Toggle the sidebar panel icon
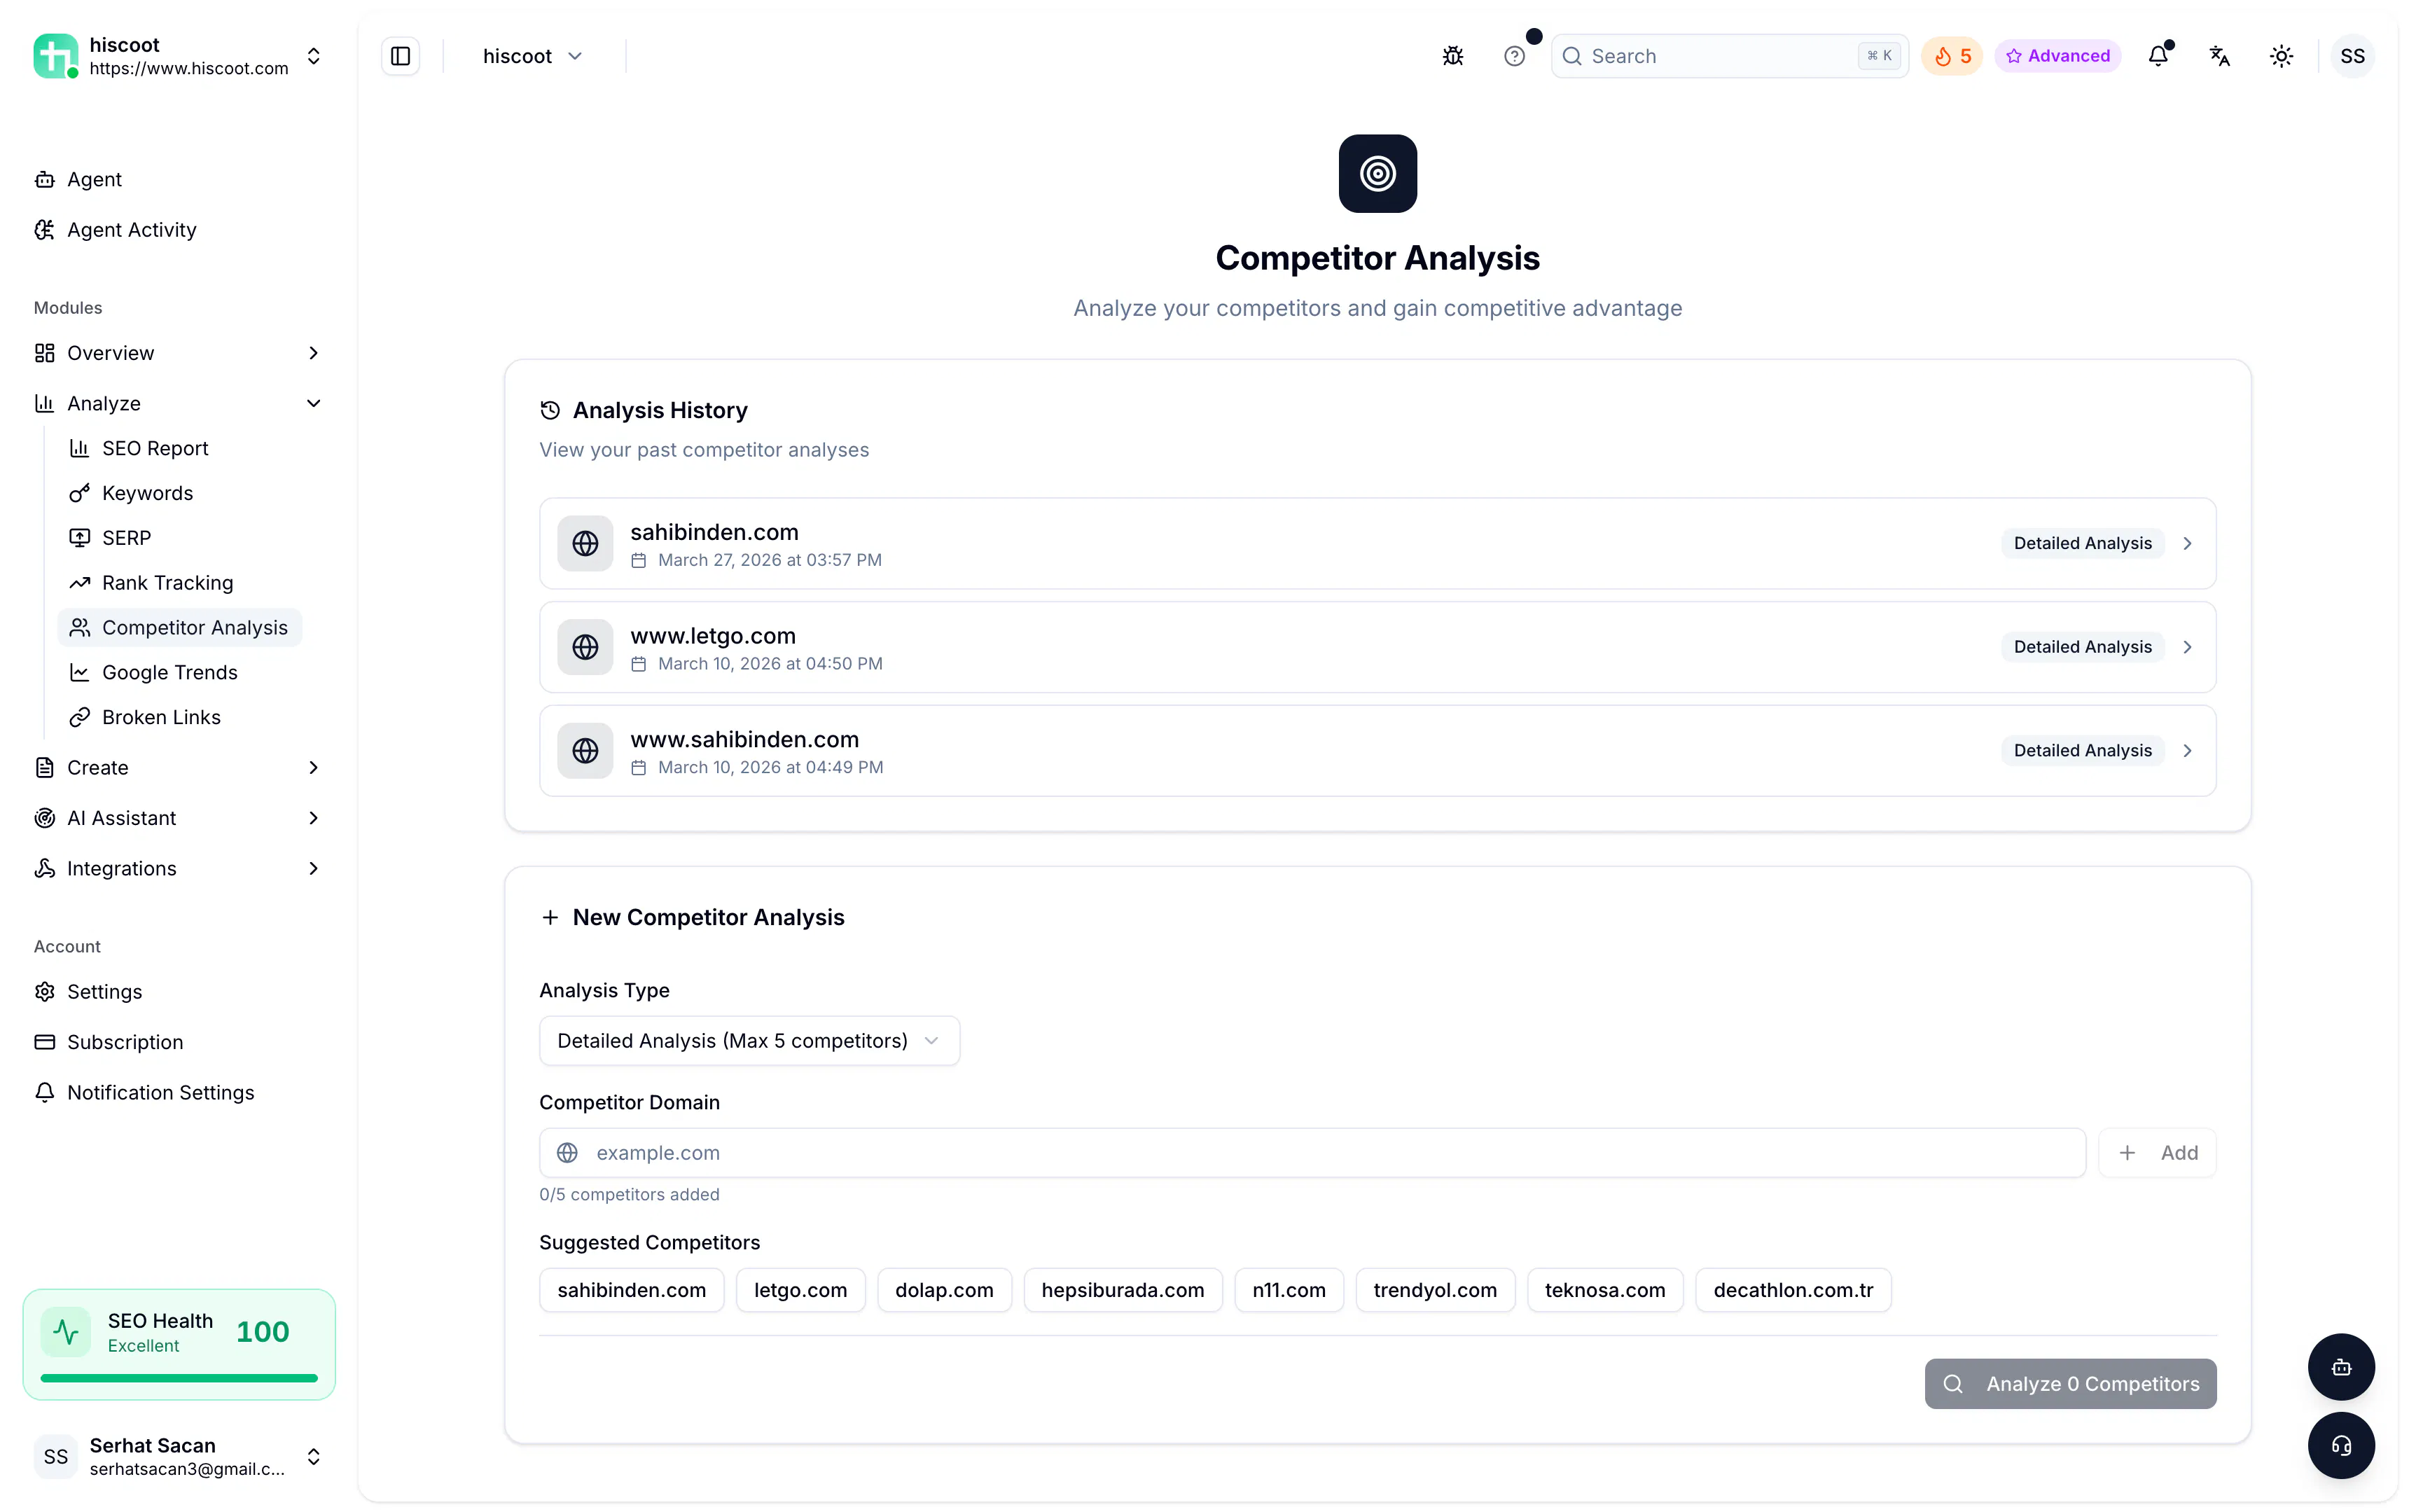This screenshot has height=1512, width=2409. [x=400, y=56]
